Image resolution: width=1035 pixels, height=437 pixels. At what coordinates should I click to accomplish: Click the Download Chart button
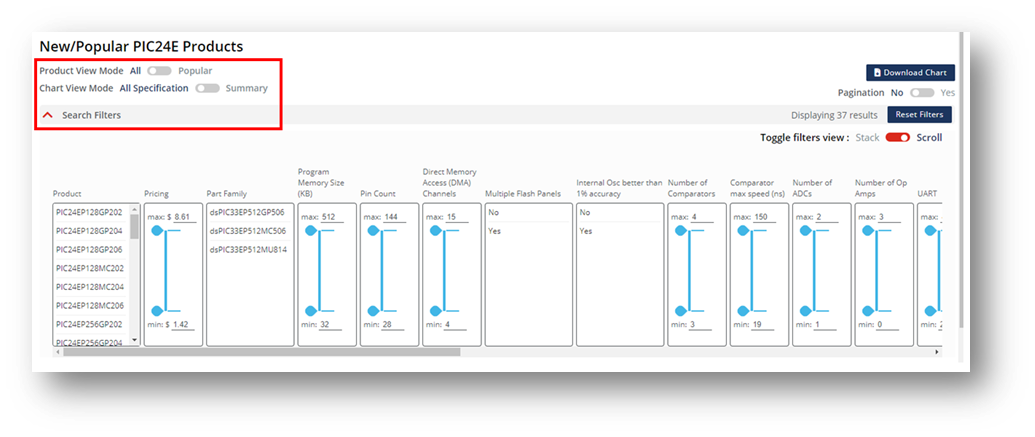tap(910, 73)
